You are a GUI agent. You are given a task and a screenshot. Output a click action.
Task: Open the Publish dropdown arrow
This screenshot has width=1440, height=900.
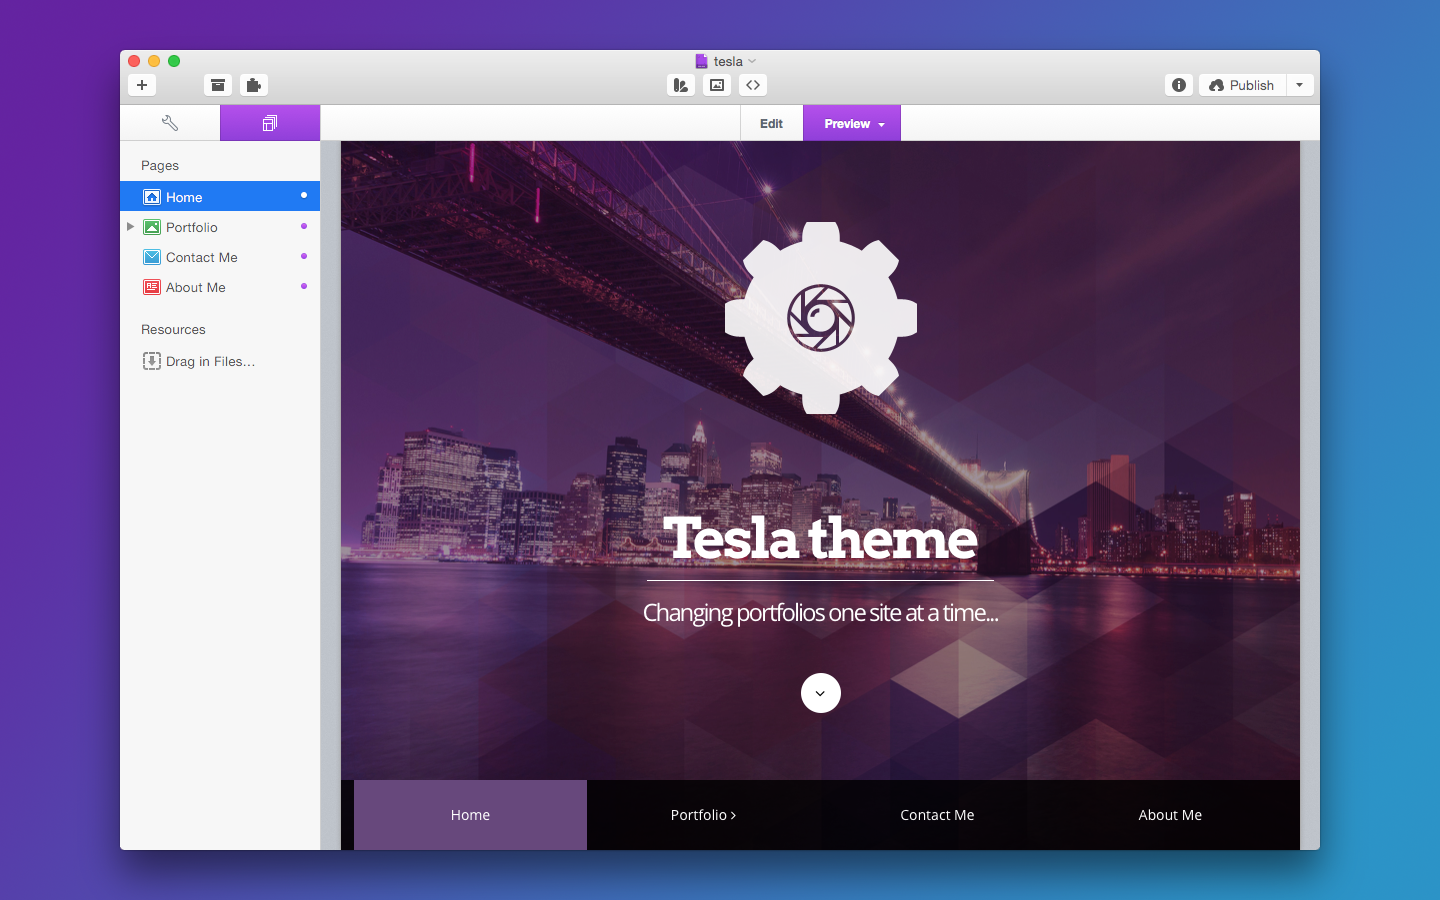pos(1299,85)
